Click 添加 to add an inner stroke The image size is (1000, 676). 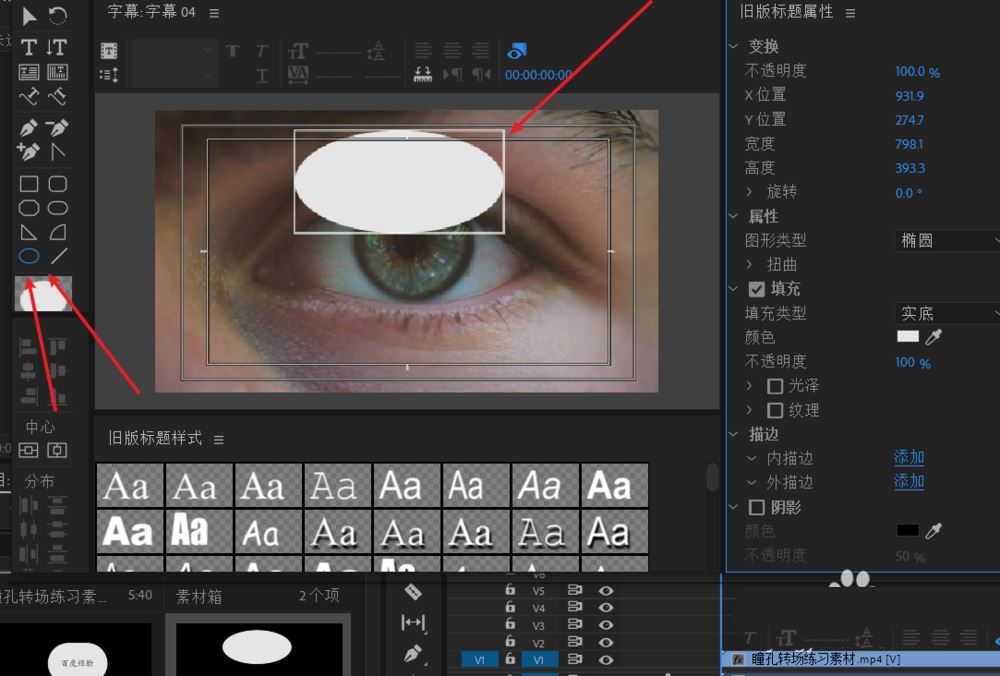pos(908,457)
